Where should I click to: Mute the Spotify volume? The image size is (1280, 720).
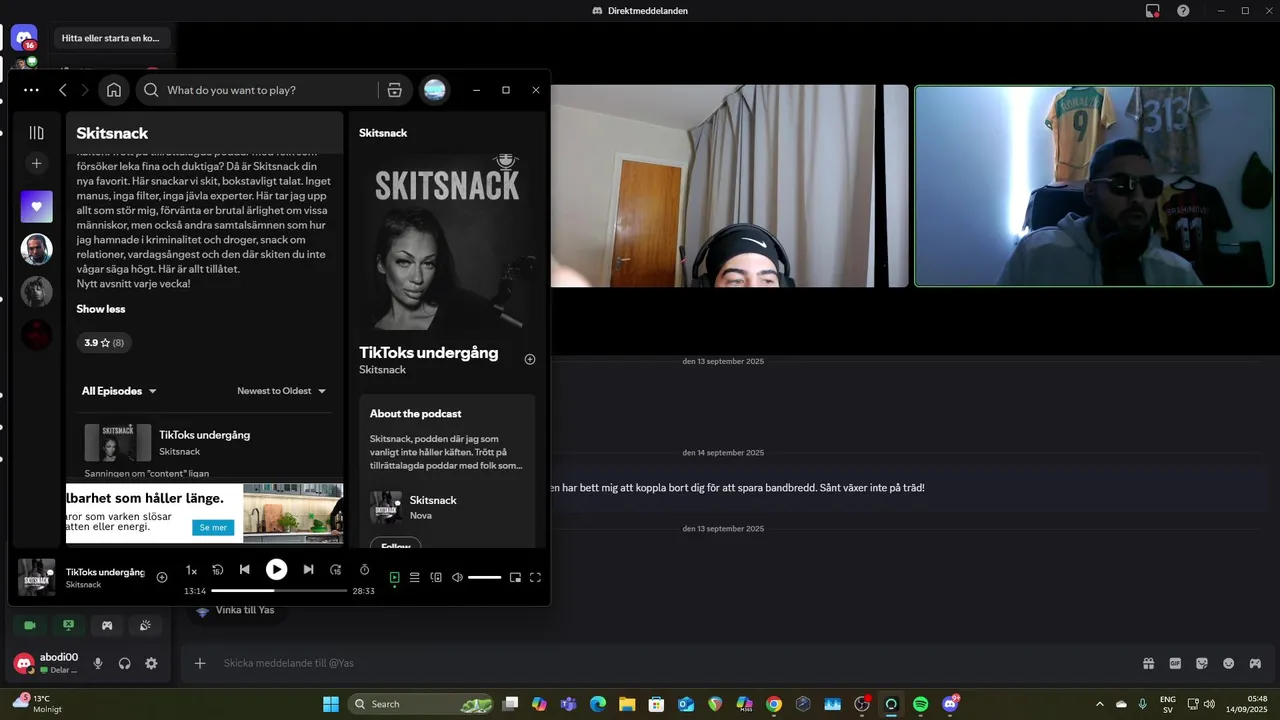point(457,577)
